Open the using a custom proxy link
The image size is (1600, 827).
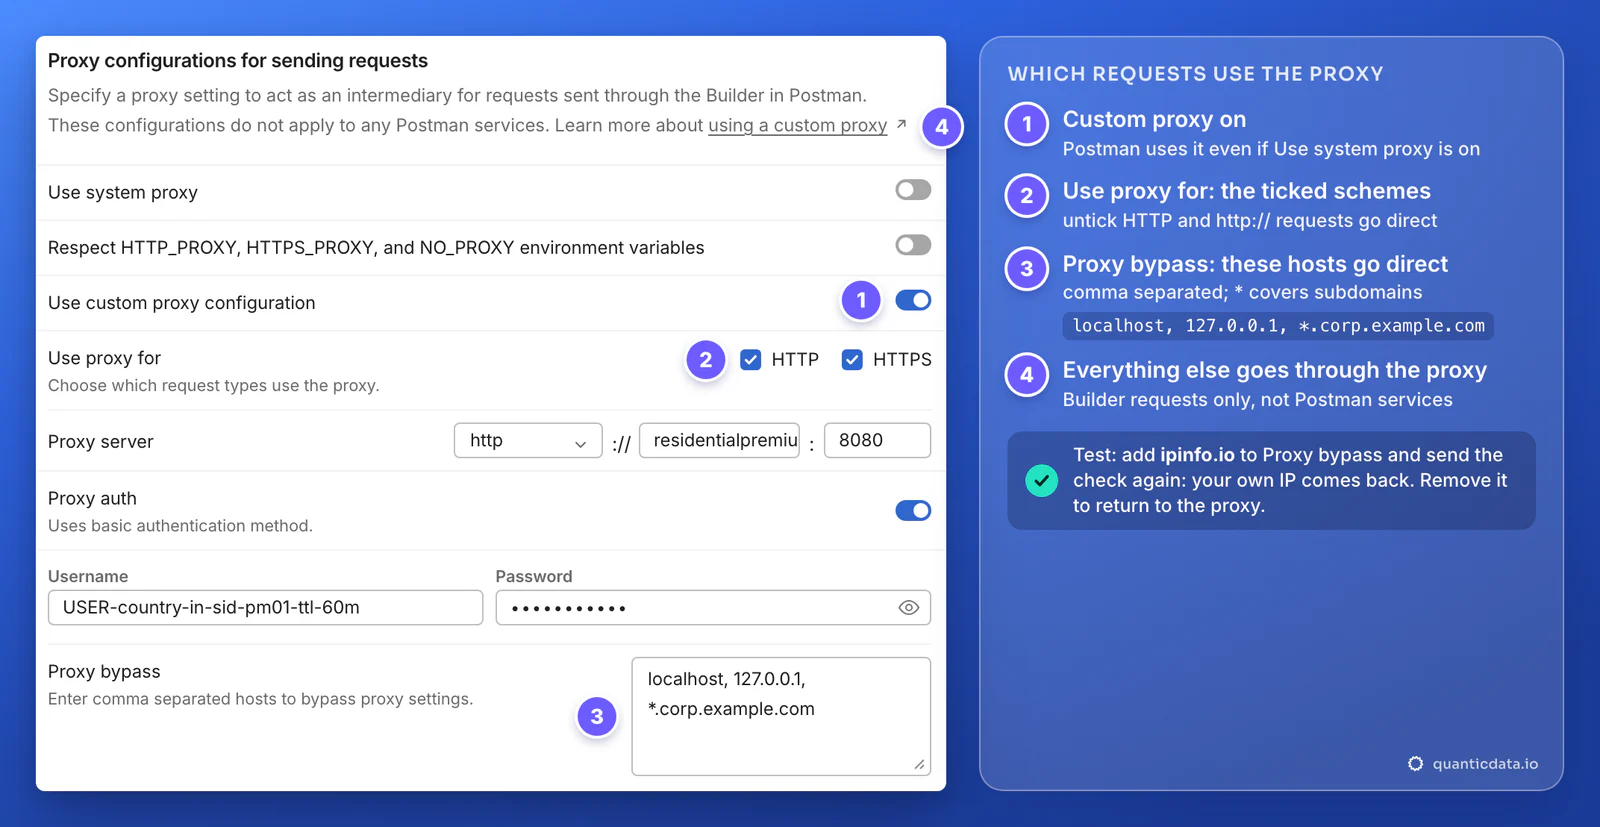(x=797, y=126)
